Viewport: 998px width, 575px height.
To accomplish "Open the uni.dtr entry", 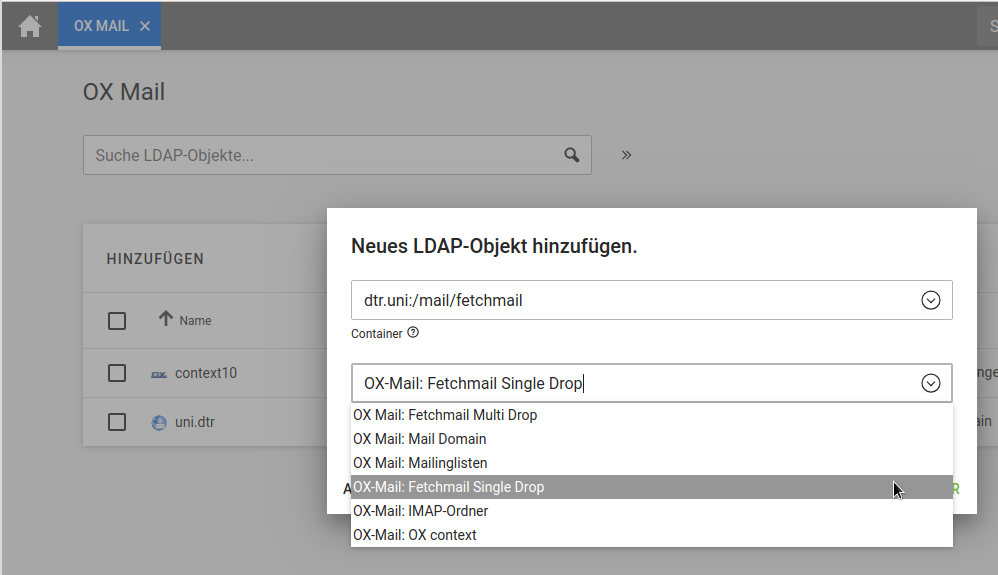I will point(195,422).
